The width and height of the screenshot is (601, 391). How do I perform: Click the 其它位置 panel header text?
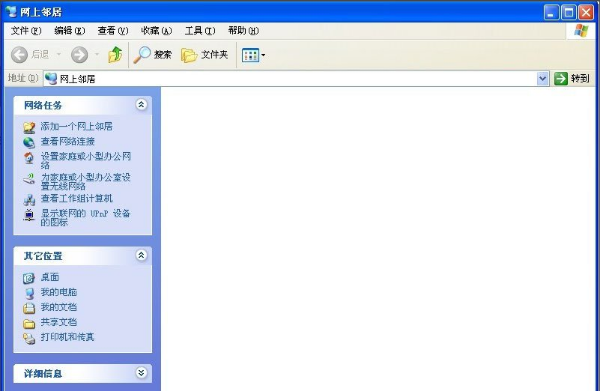click(x=43, y=256)
